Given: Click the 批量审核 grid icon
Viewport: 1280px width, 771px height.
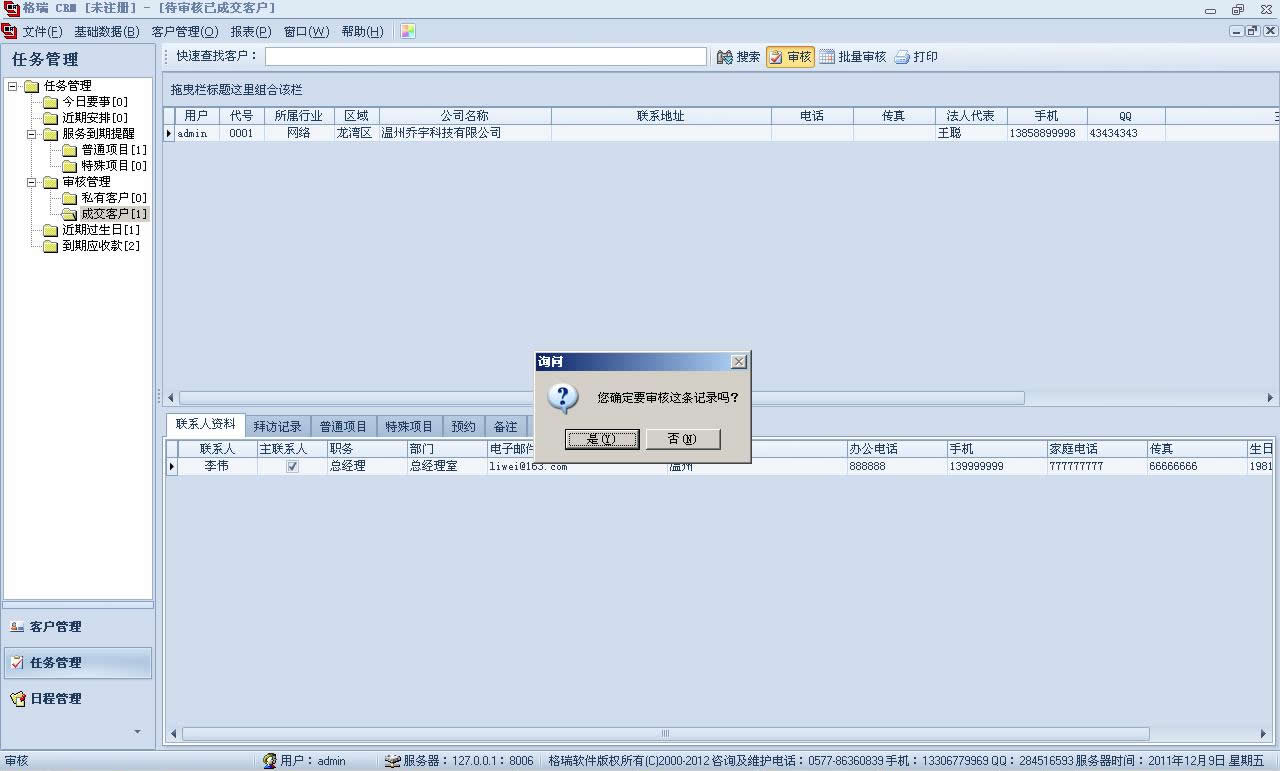Looking at the screenshot, I should (x=827, y=58).
